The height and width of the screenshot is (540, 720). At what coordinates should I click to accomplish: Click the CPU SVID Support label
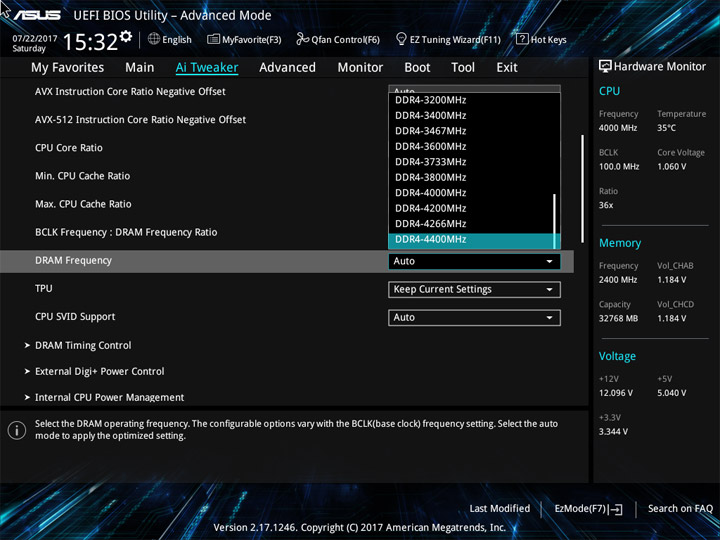[x=75, y=317]
